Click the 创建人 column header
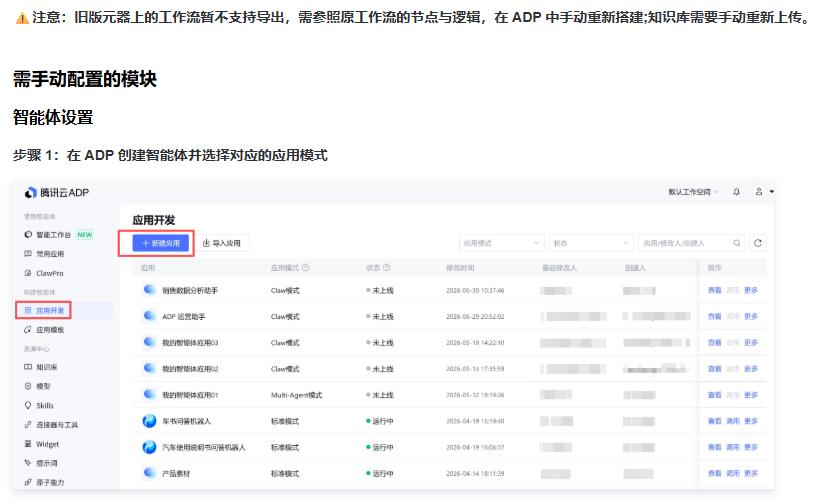Screen dimensions: 828x503 [x=635, y=268]
